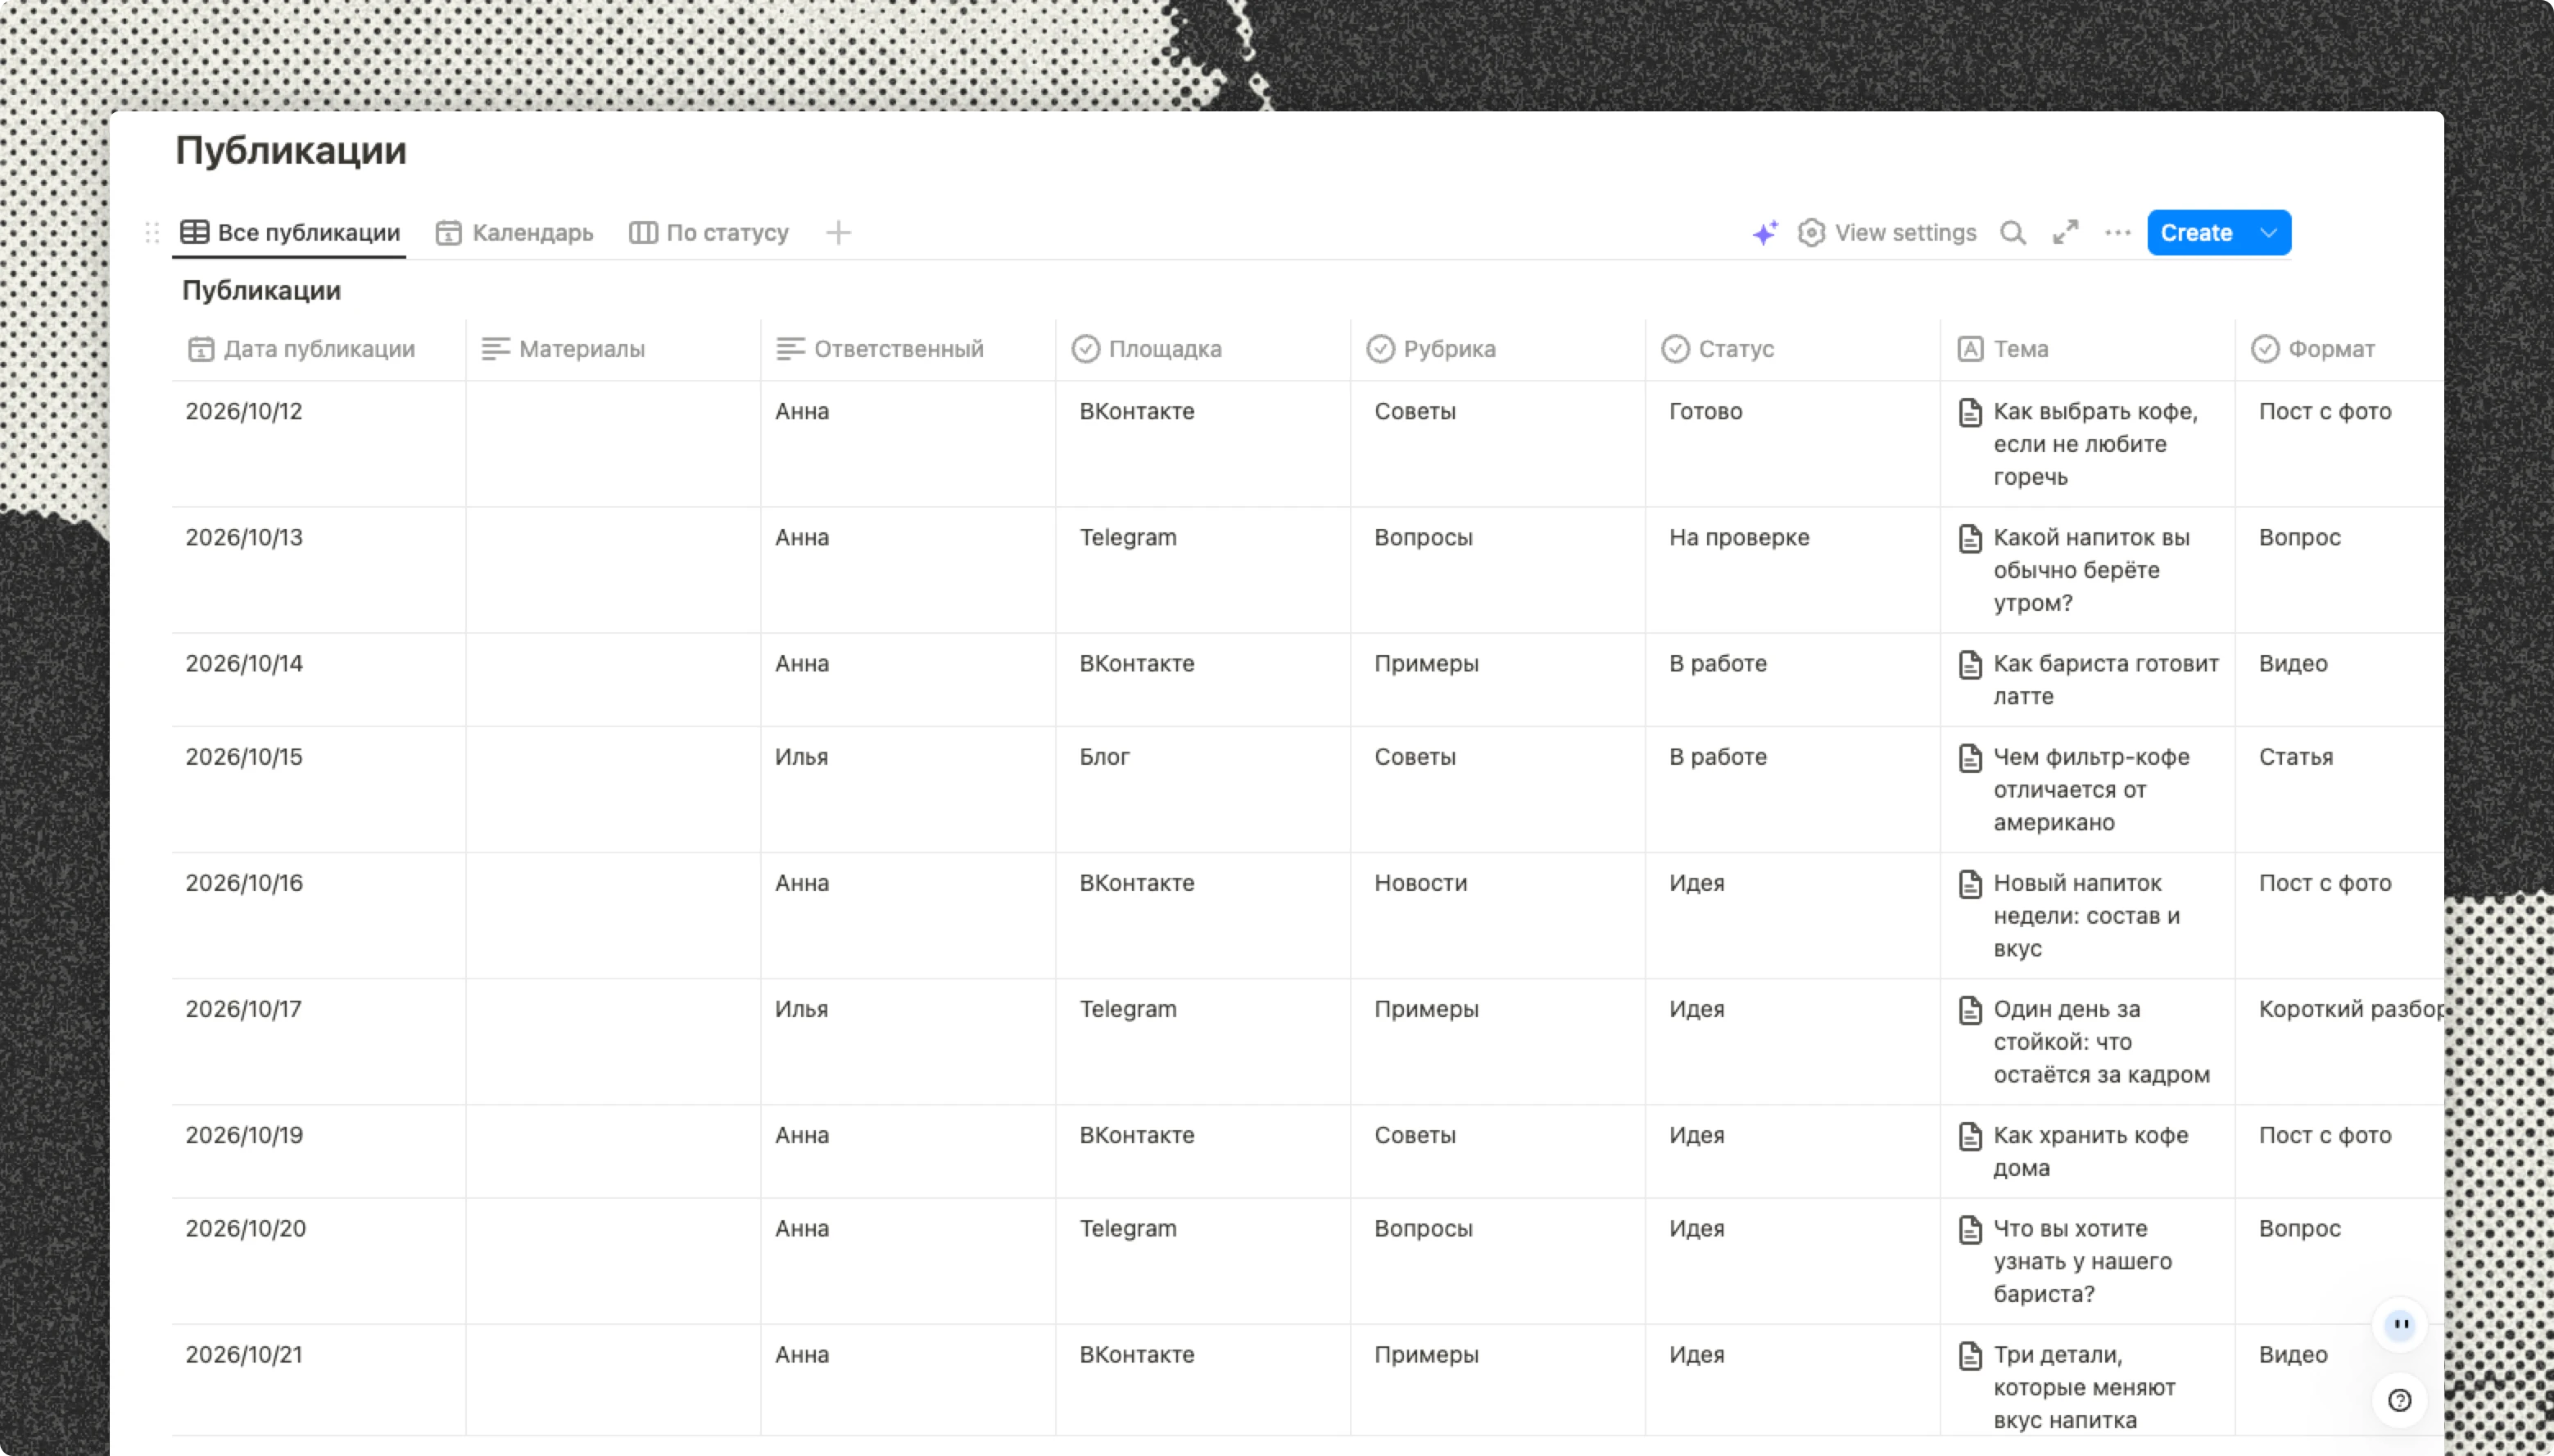Image resolution: width=2554 pixels, height=1456 pixels.
Task: Open page icon for 'Как выбрать кофе' row
Action: pos(1970,412)
